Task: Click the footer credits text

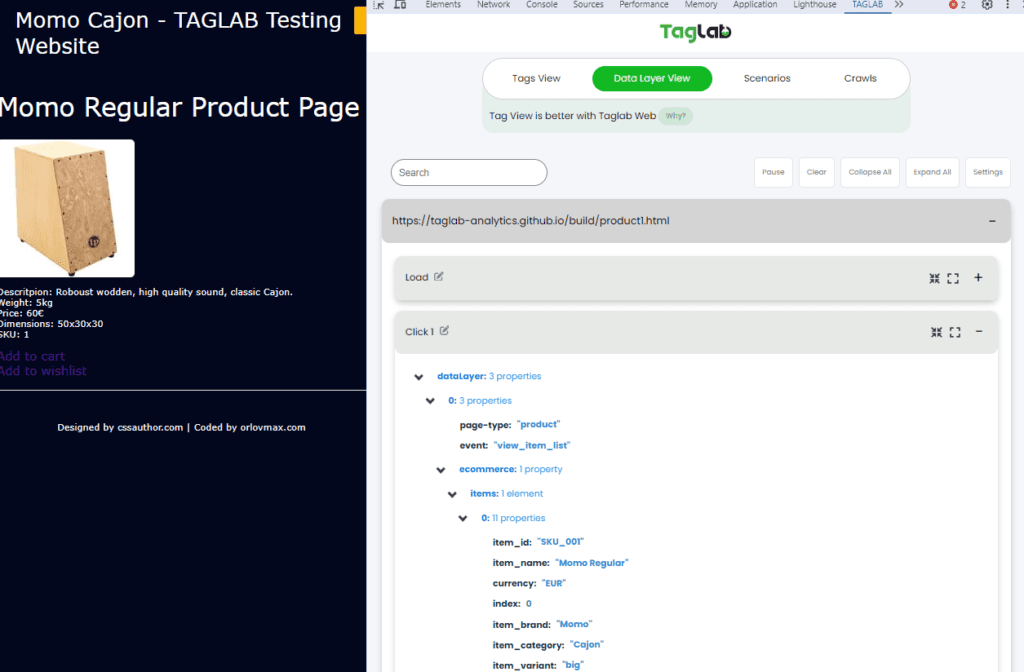Action: click(182, 428)
